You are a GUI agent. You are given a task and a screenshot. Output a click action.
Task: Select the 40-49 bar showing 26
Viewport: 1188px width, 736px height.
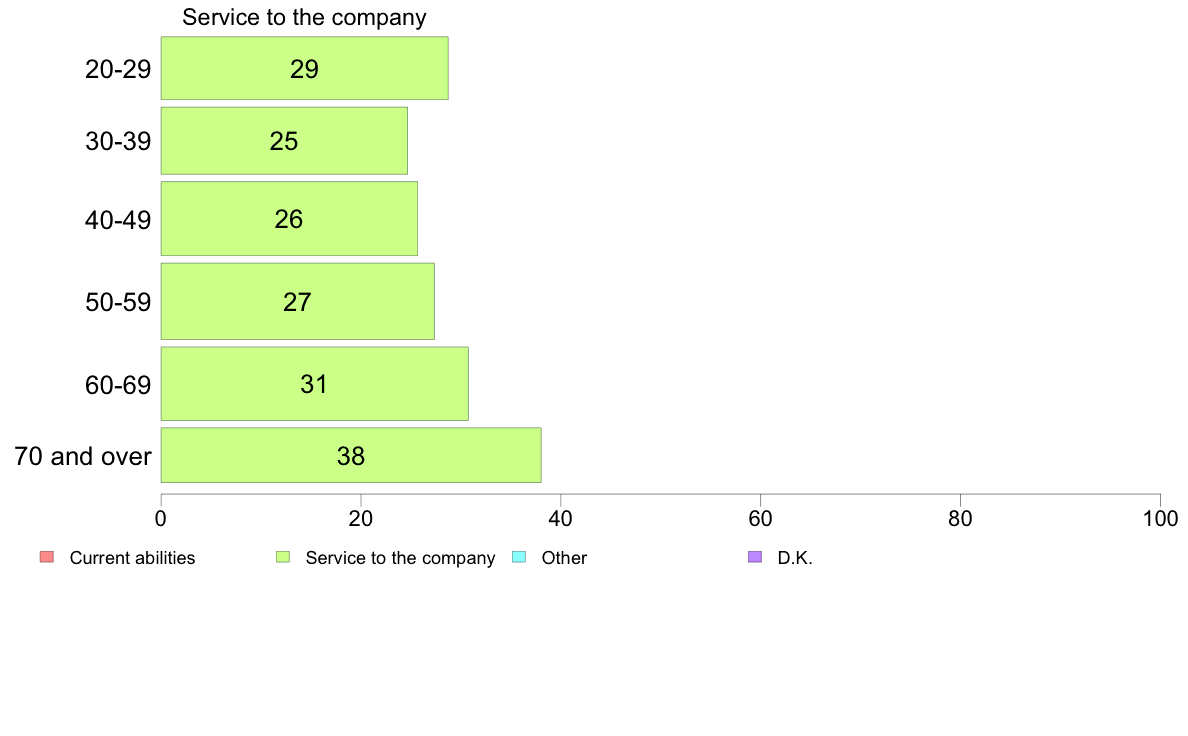point(289,218)
